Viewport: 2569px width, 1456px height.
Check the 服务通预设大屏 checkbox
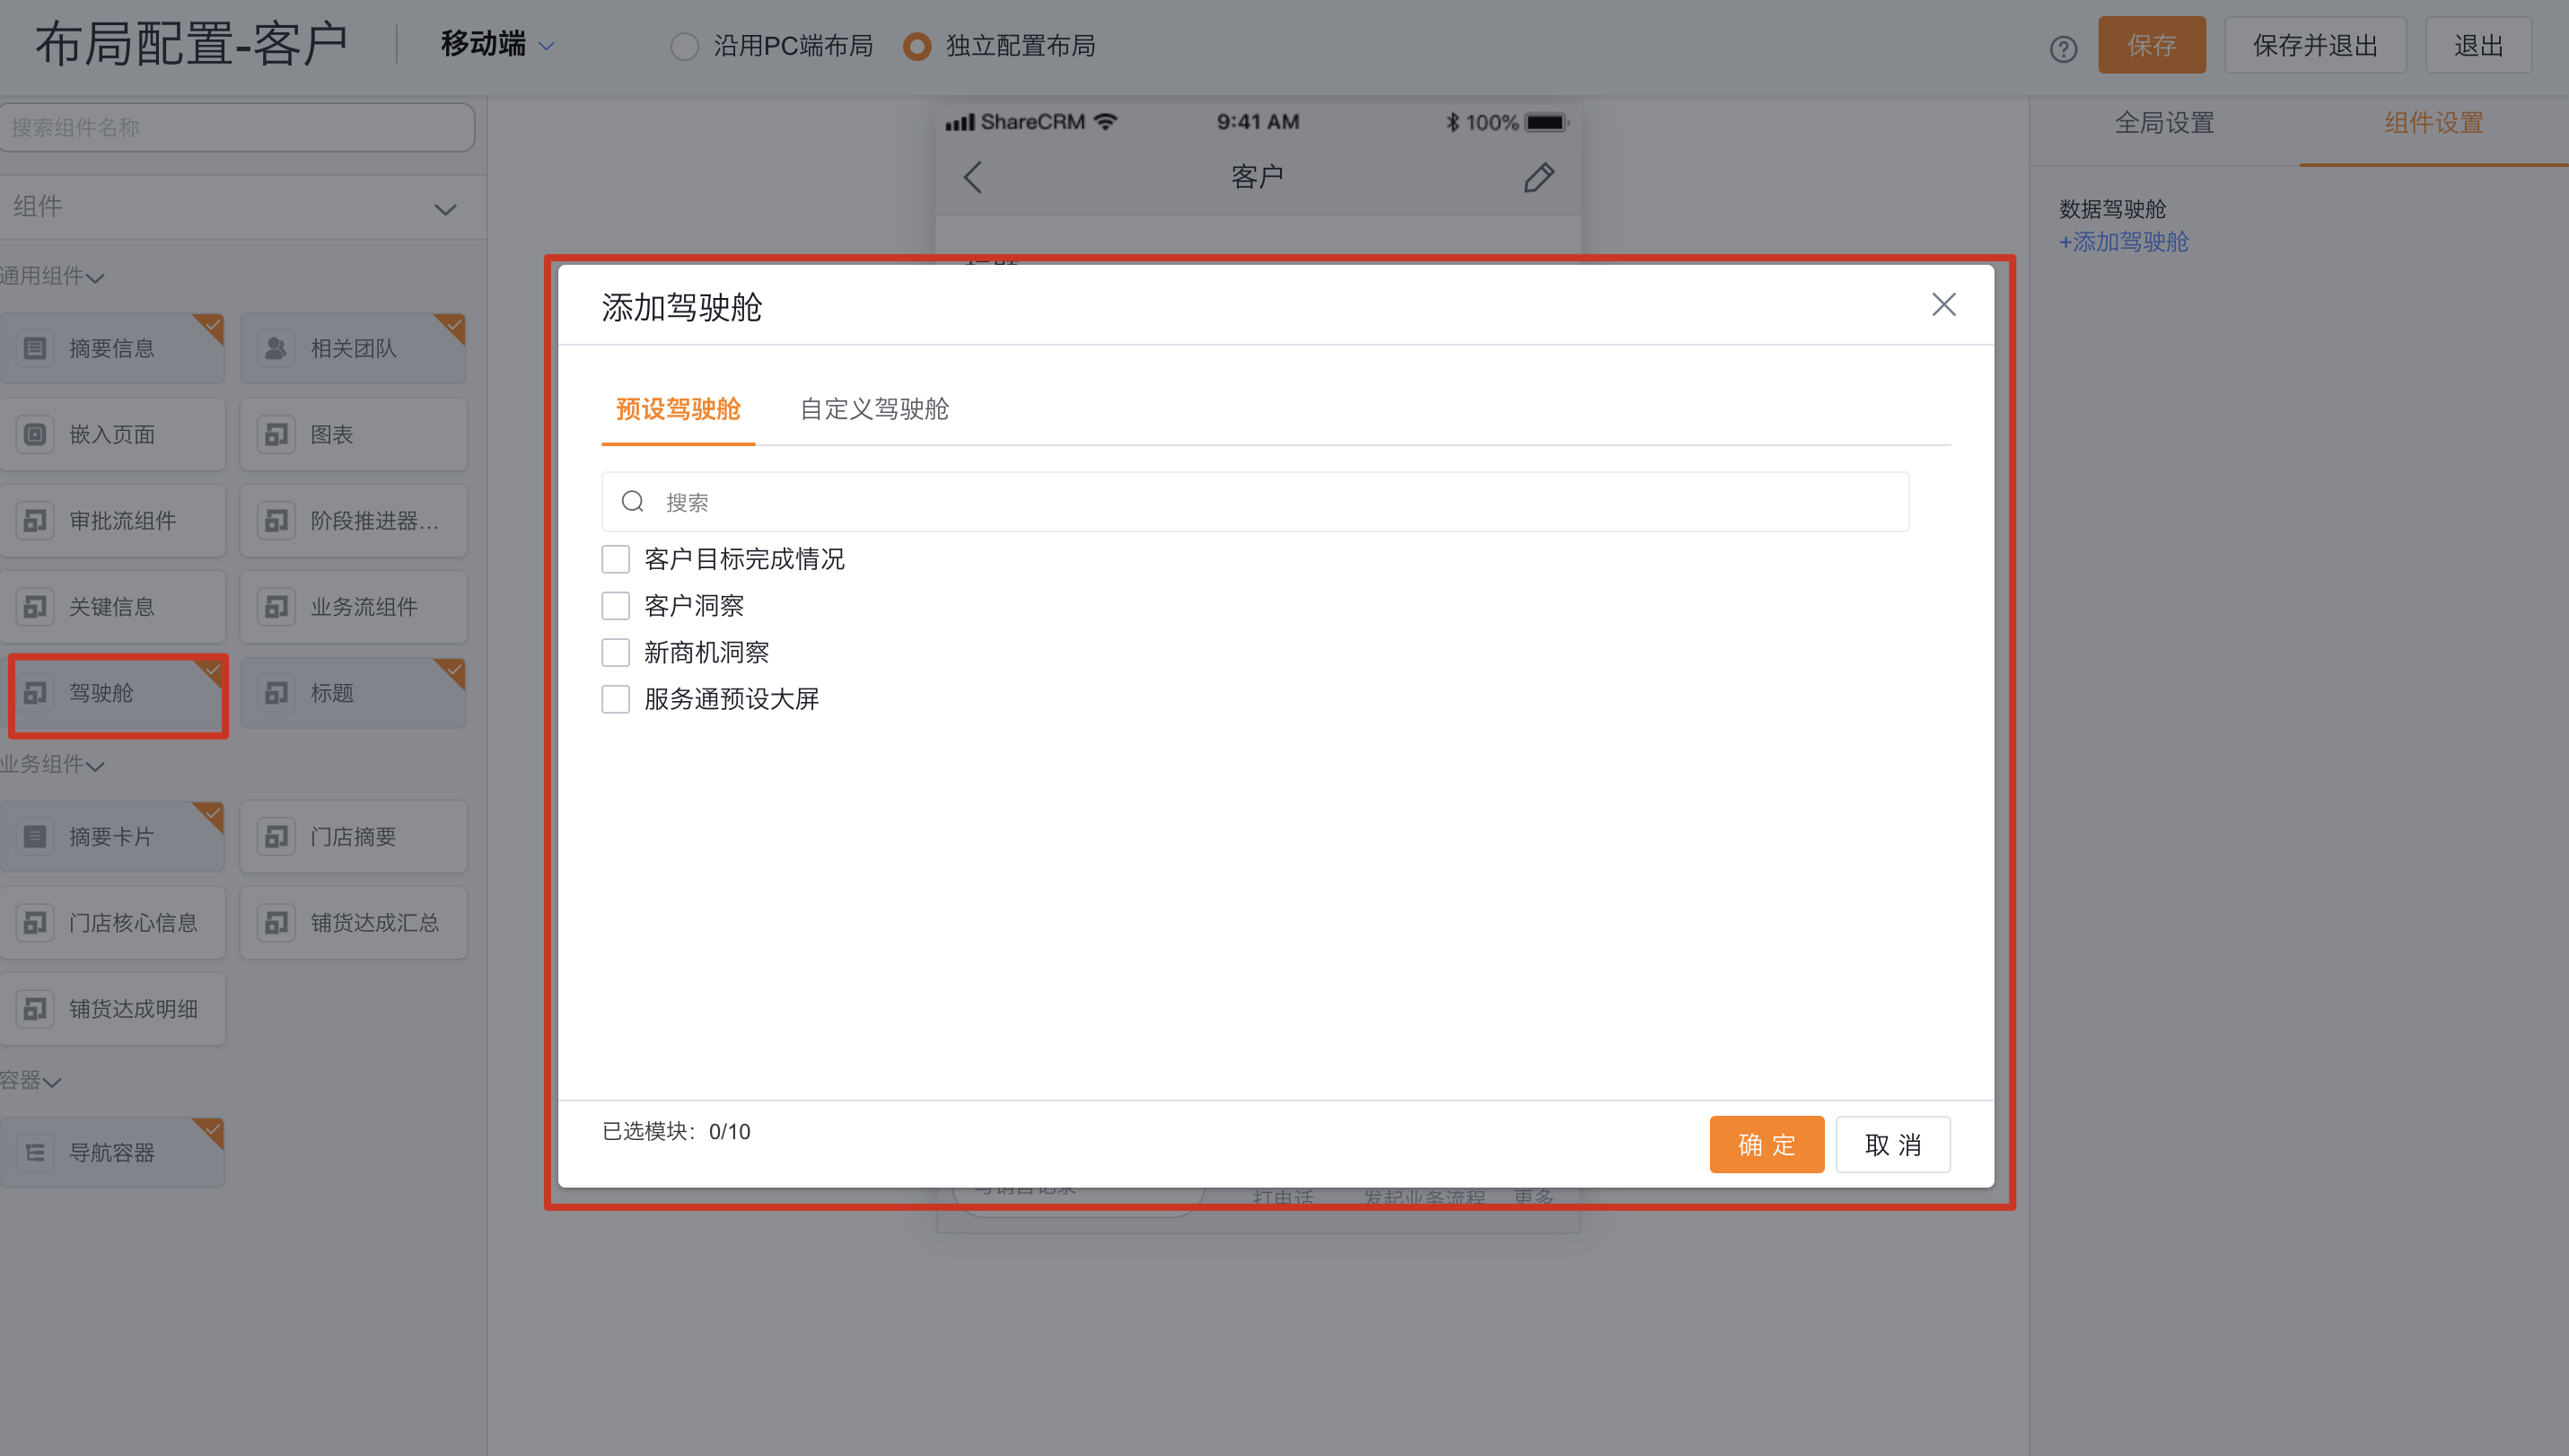[x=615, y=699]
